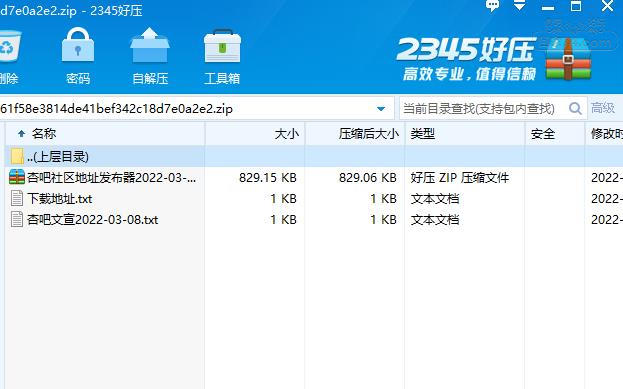Image resolution: width=623 pixels, height=389 pixels.
Task: Click the 2345好压 logo banner
Action: coord(493,59)
